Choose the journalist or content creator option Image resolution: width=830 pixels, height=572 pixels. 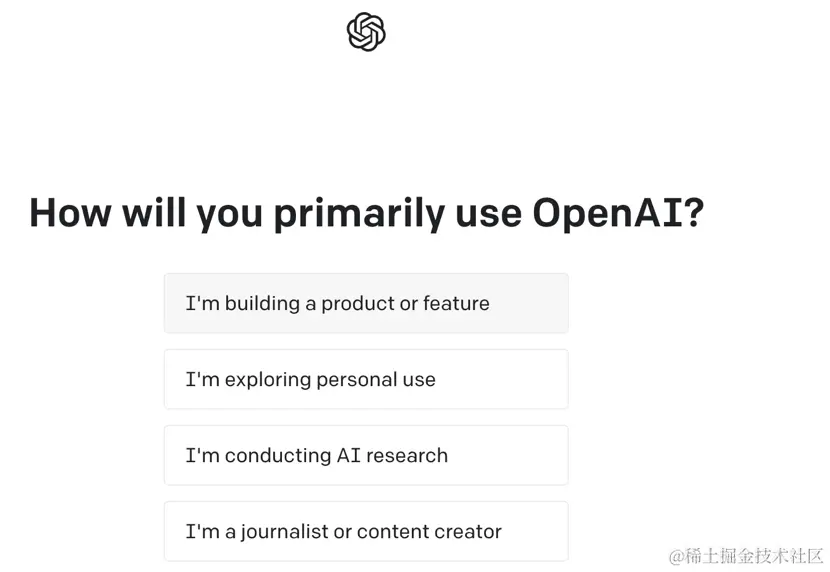tap(366, 531)
